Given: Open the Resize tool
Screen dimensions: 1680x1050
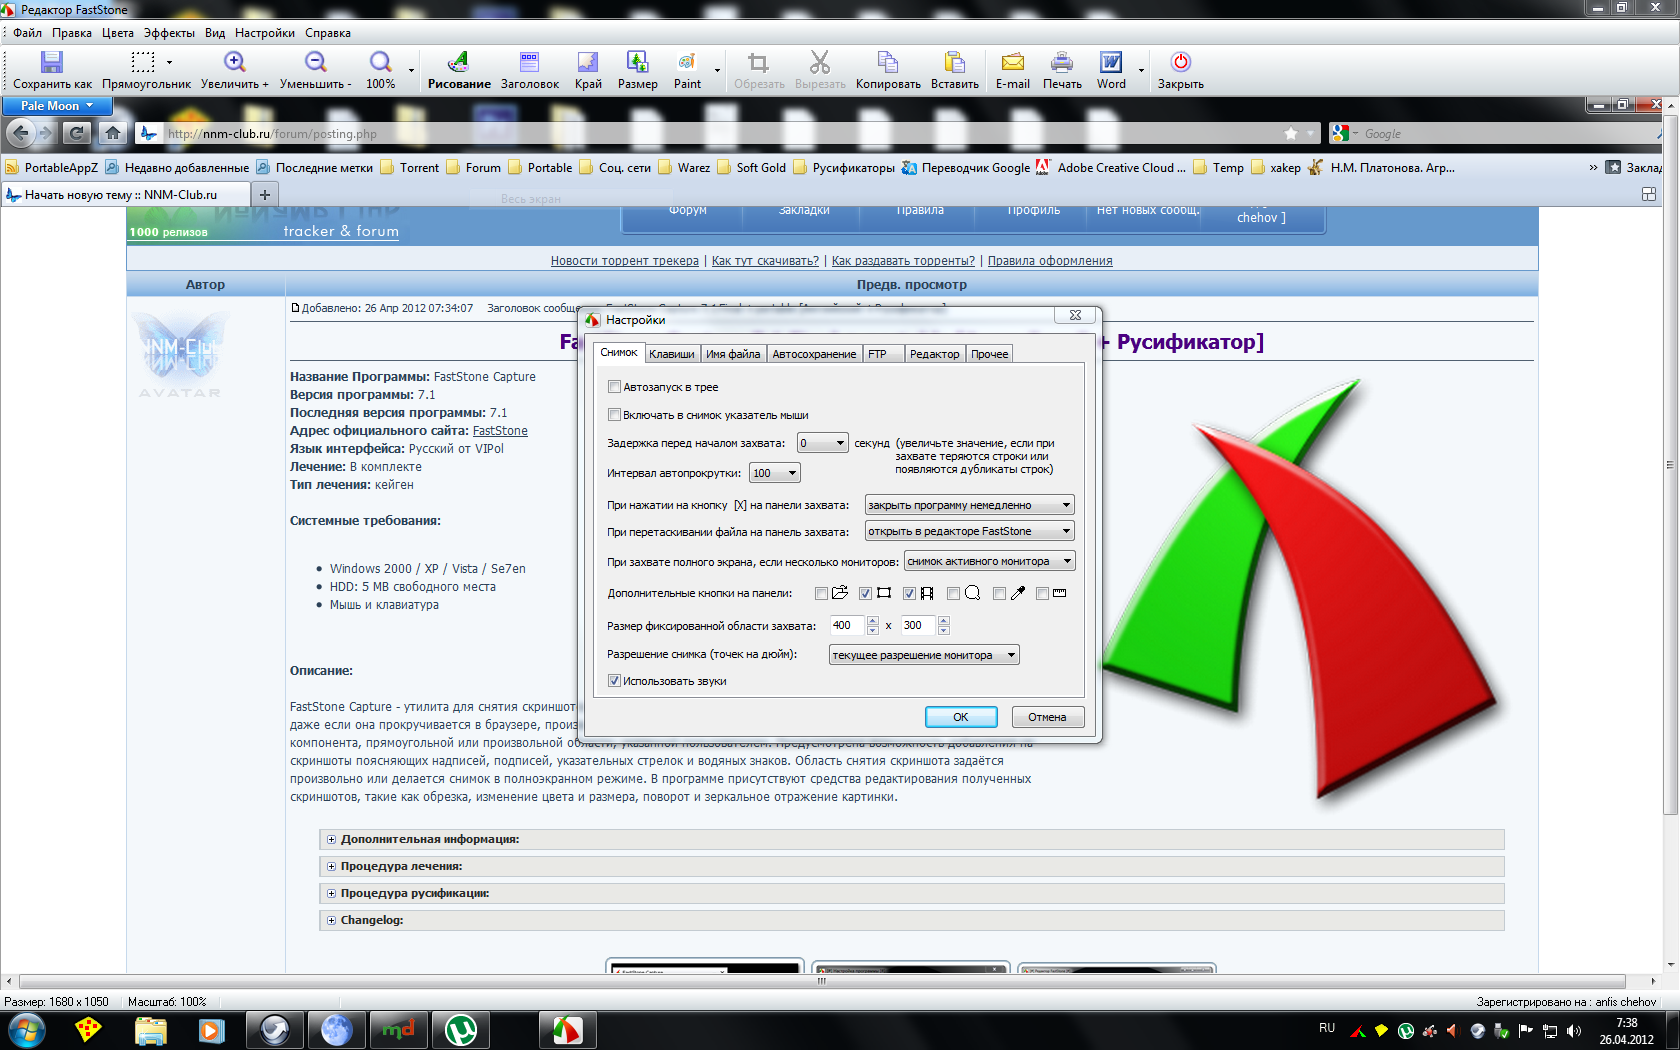Looking at the screenshot, I should [637, 63].
